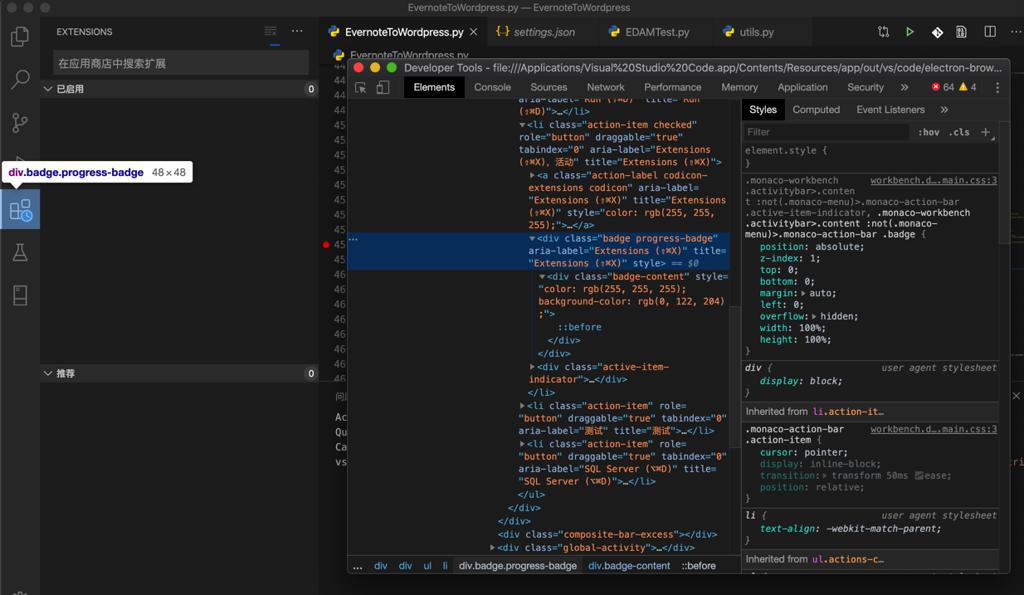Toggle the .cls class editor in Styles
This screenshot has height=595, width=1024.
(958, 132)
